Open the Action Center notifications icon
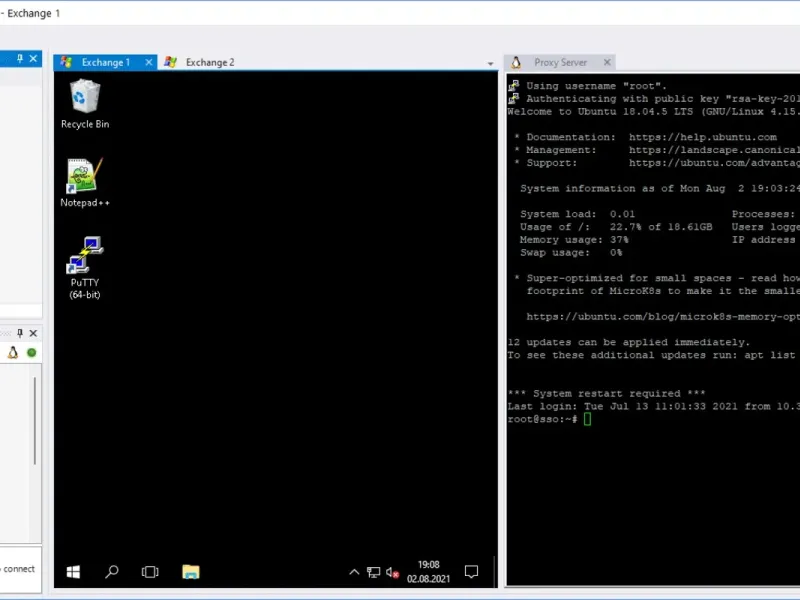Screen dimensions: 800x600 pos(471,572)
